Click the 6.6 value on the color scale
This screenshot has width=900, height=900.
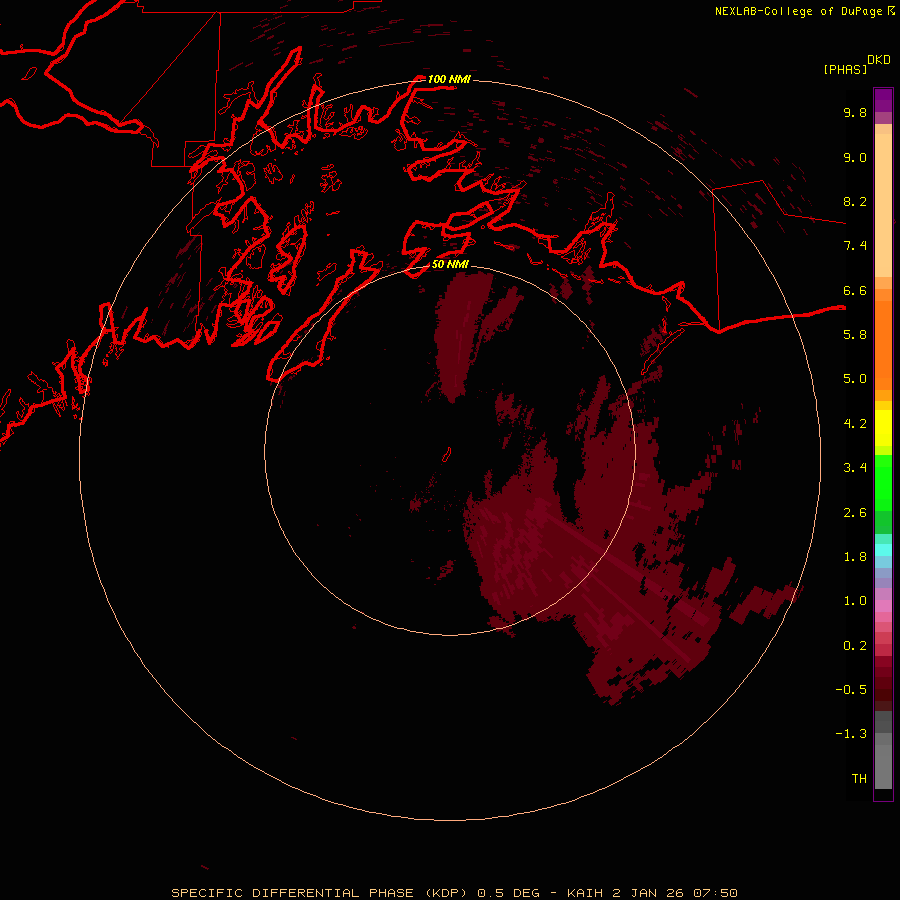click(855, 290)
